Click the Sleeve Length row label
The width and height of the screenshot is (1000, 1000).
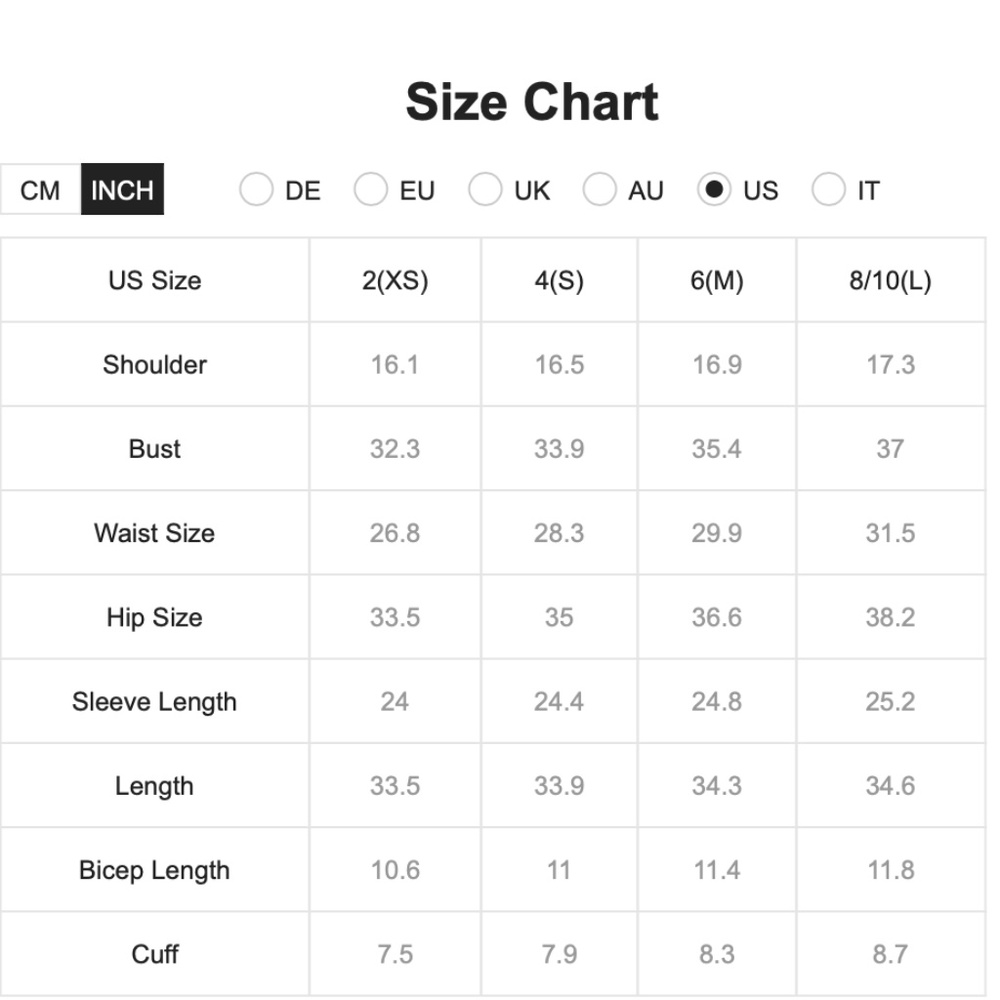(x=155, y=702)
